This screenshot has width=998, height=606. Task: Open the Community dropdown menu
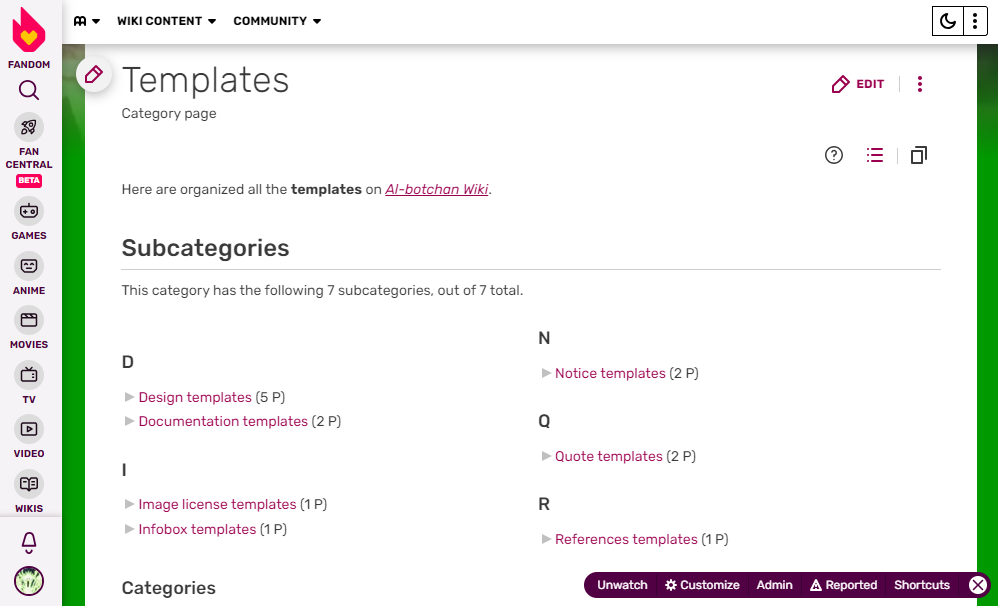point(277,21)
